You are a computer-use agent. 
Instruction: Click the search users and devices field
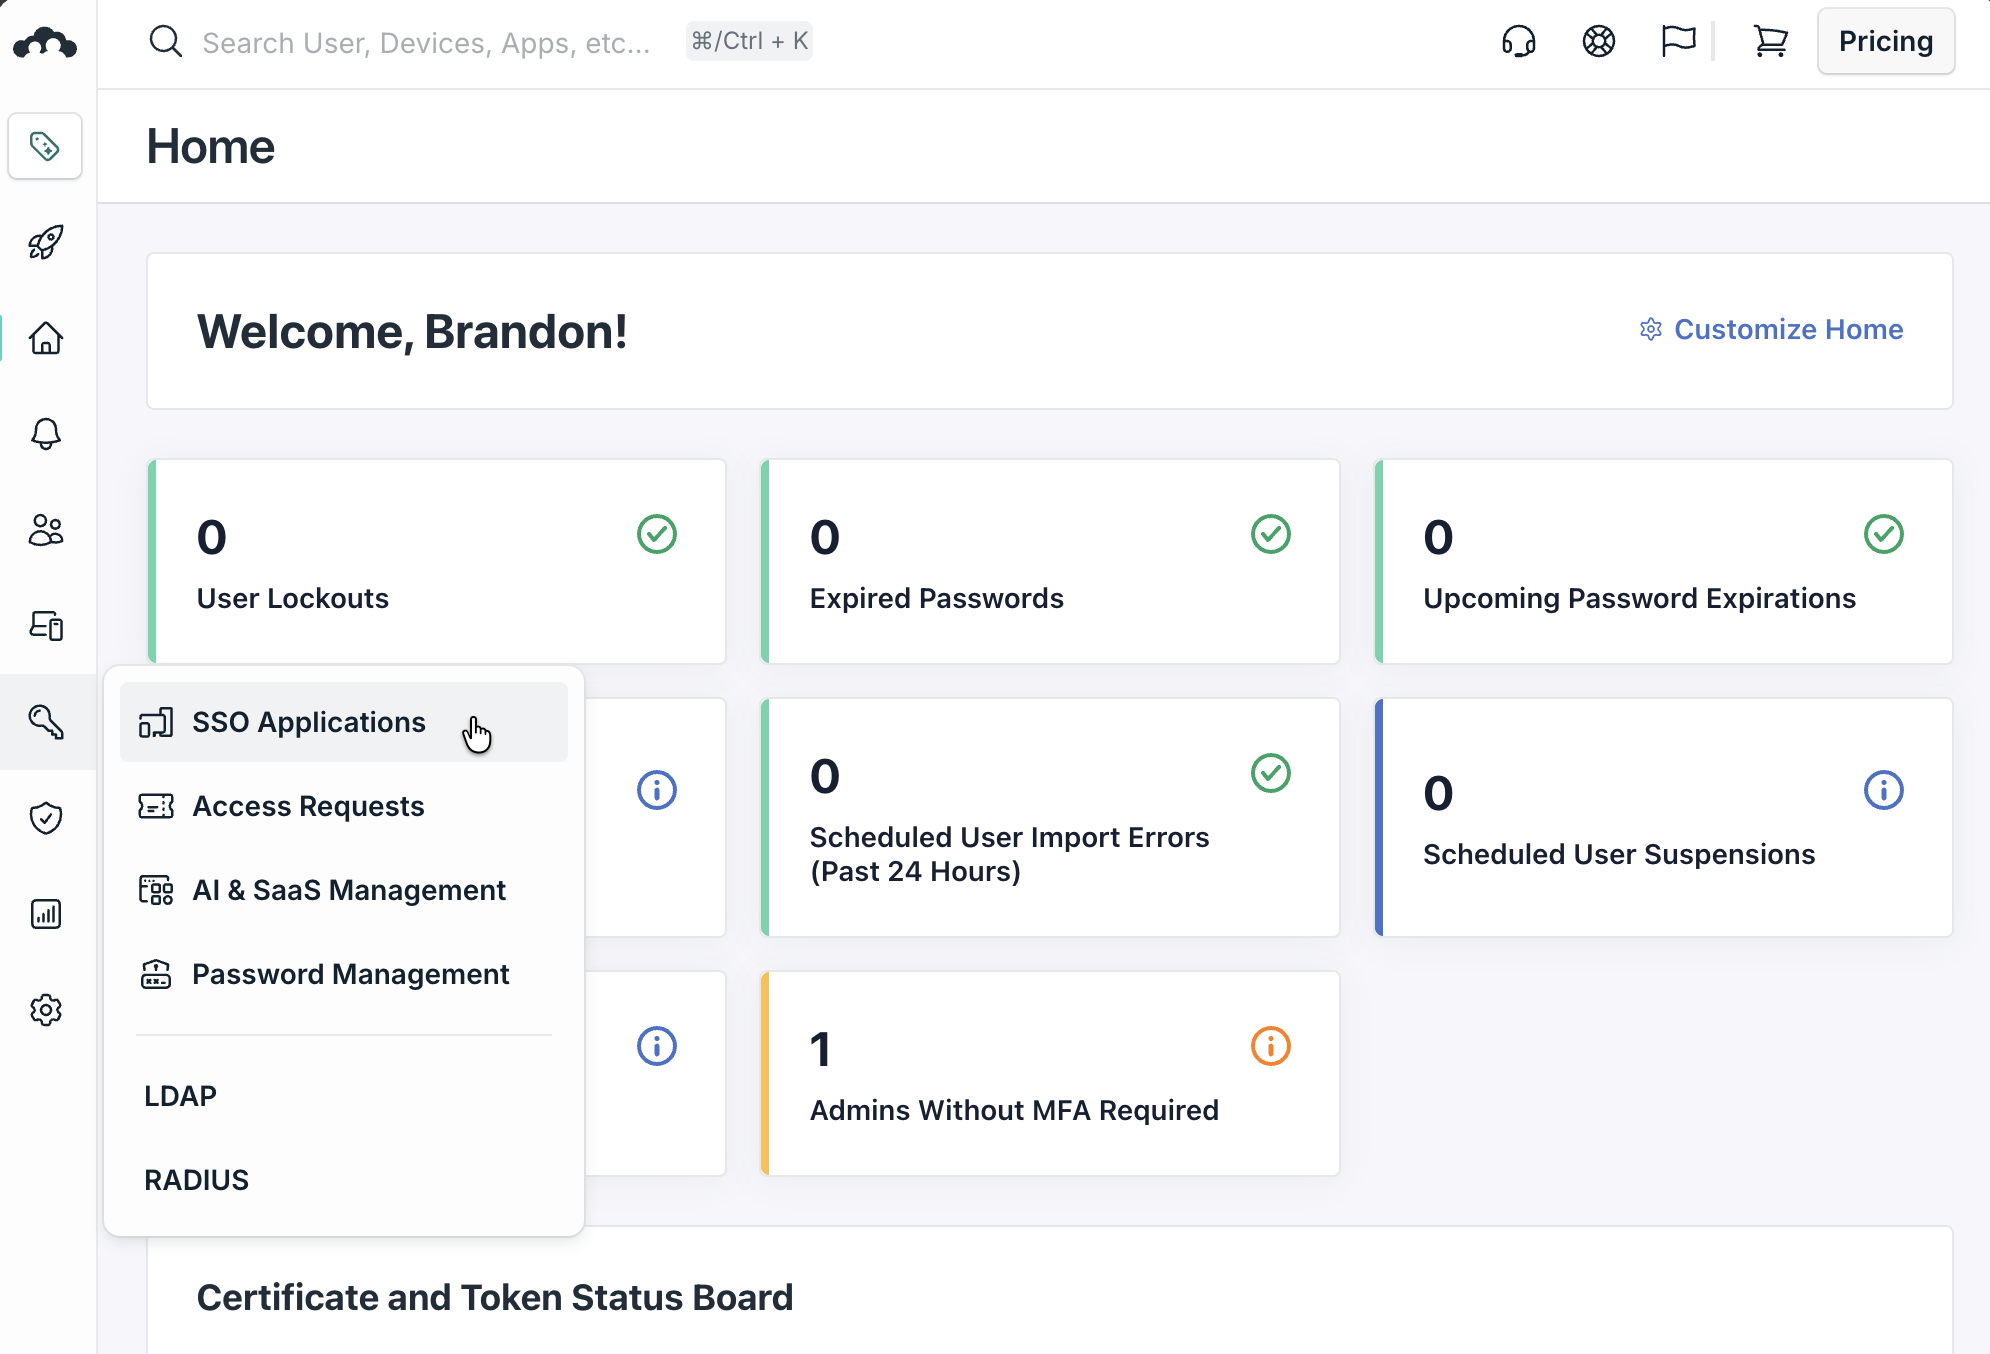click(425, 42)
